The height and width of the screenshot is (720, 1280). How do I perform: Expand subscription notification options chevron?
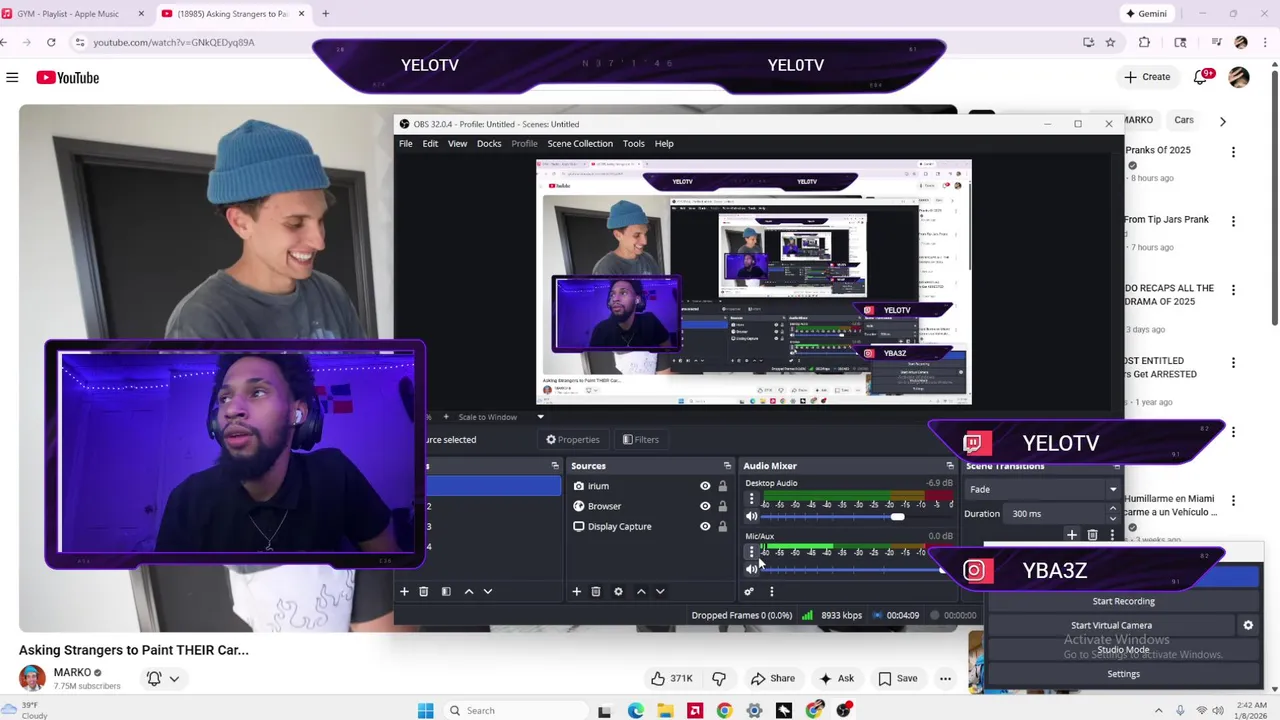pyautogui.click(x=174, y=678)
